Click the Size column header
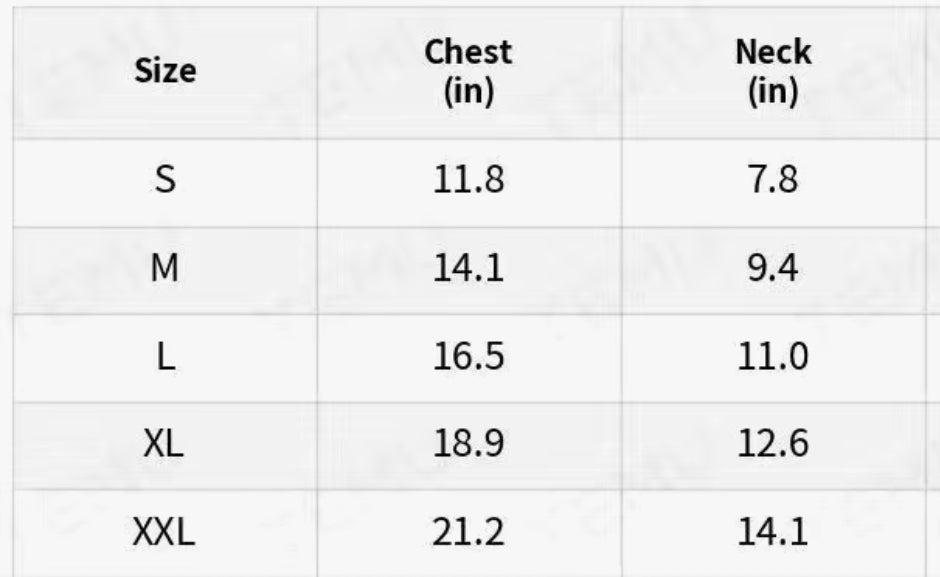Screen dimensions: 940x577 click(x=165, y=71)
